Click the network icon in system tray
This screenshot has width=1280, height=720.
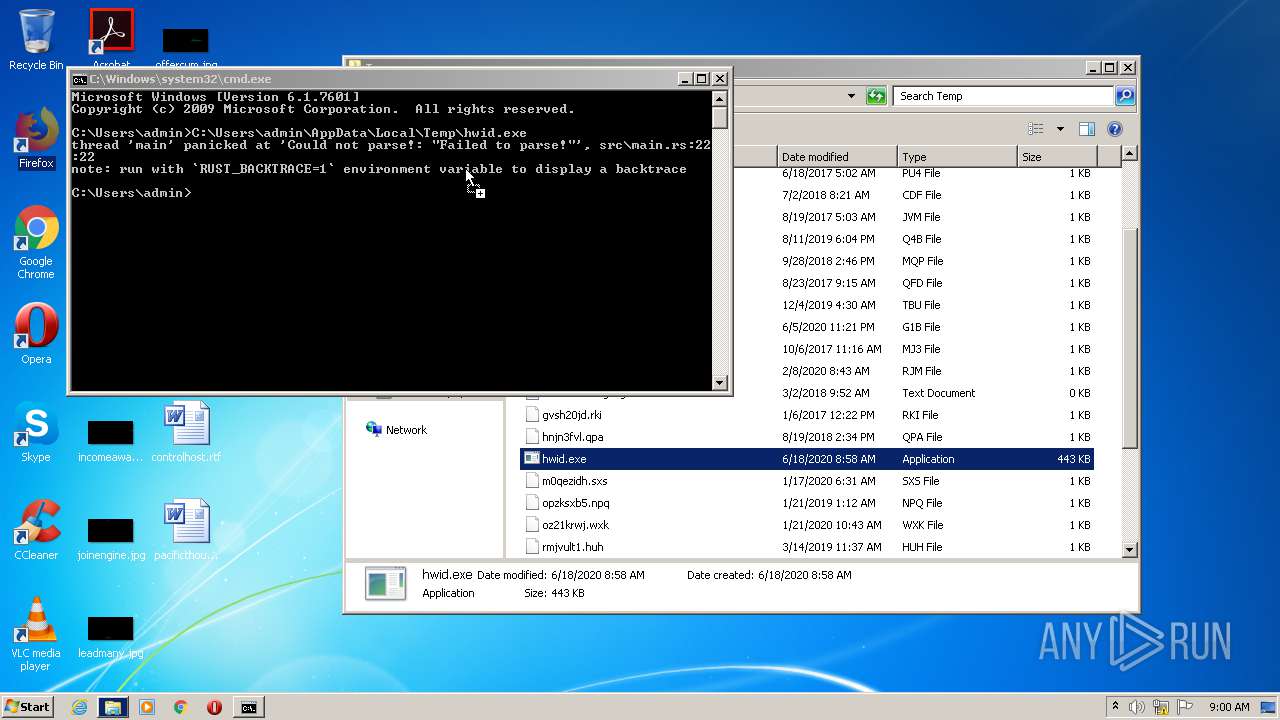pos(1161,707)
